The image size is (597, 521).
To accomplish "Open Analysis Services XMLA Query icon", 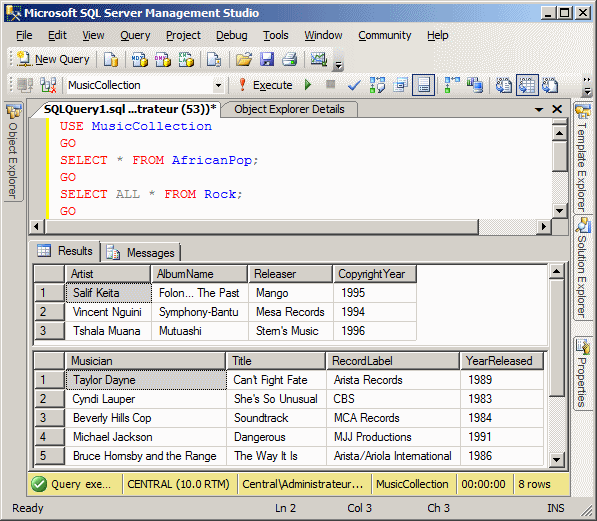I will coord(186,59).
